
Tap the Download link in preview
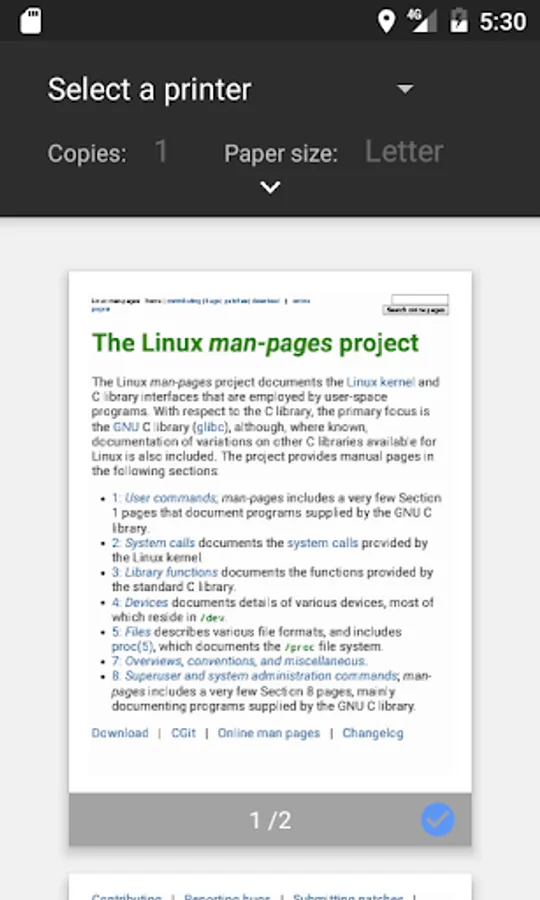pos(120,733)
